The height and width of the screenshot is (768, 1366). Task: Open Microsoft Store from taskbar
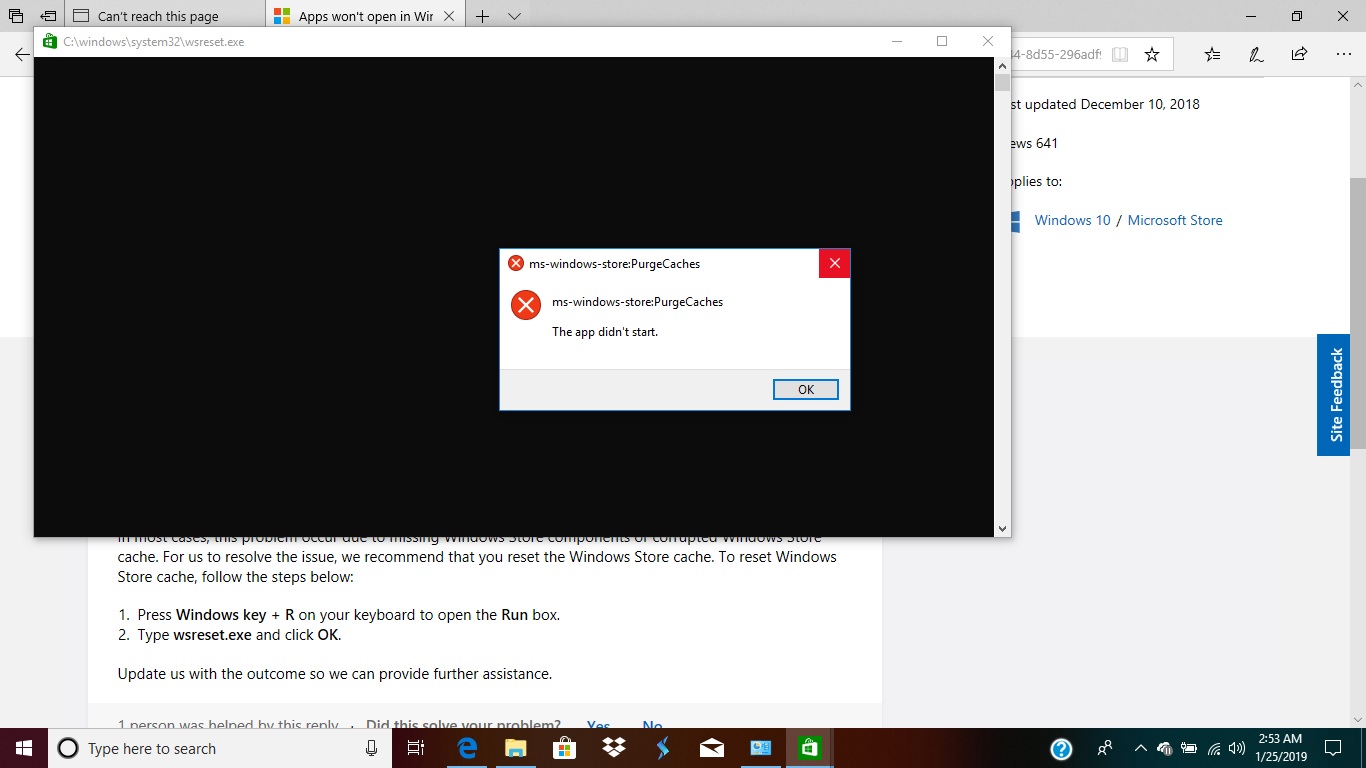[x=565, y=748]
